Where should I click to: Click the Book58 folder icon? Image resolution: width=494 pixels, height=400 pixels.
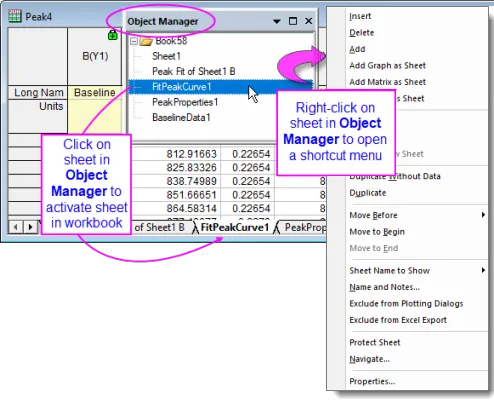coord(146,42)
